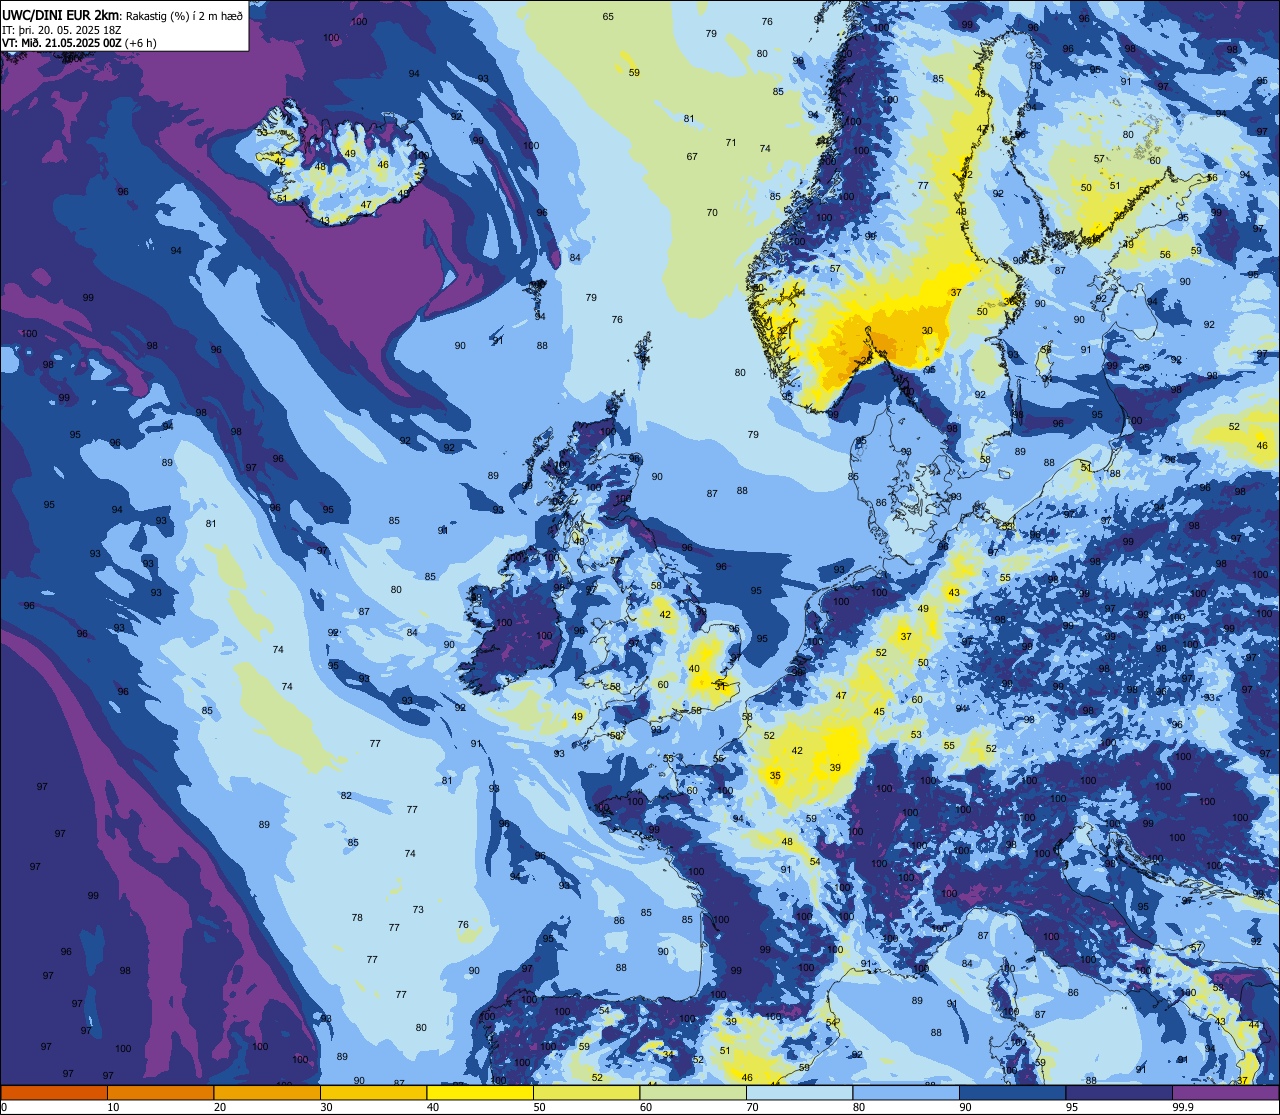The image size is (1280, 1115).
Task: Click the Rakastig (%) í 2 m hæð label
Action: (184, 16)
